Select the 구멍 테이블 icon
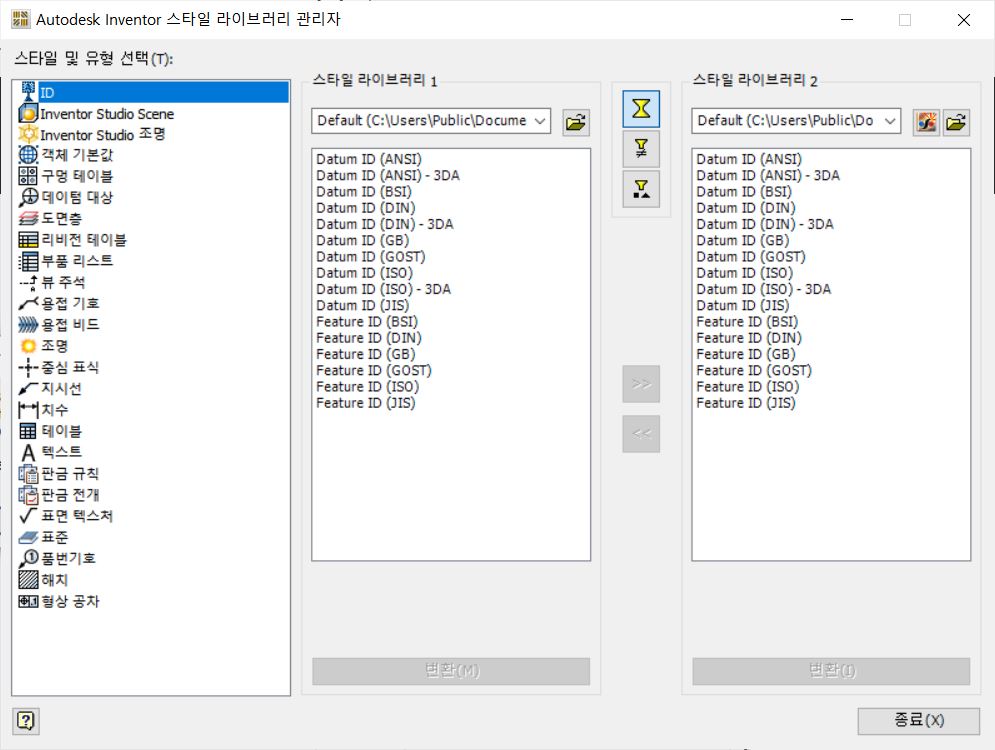 point(29,176)
